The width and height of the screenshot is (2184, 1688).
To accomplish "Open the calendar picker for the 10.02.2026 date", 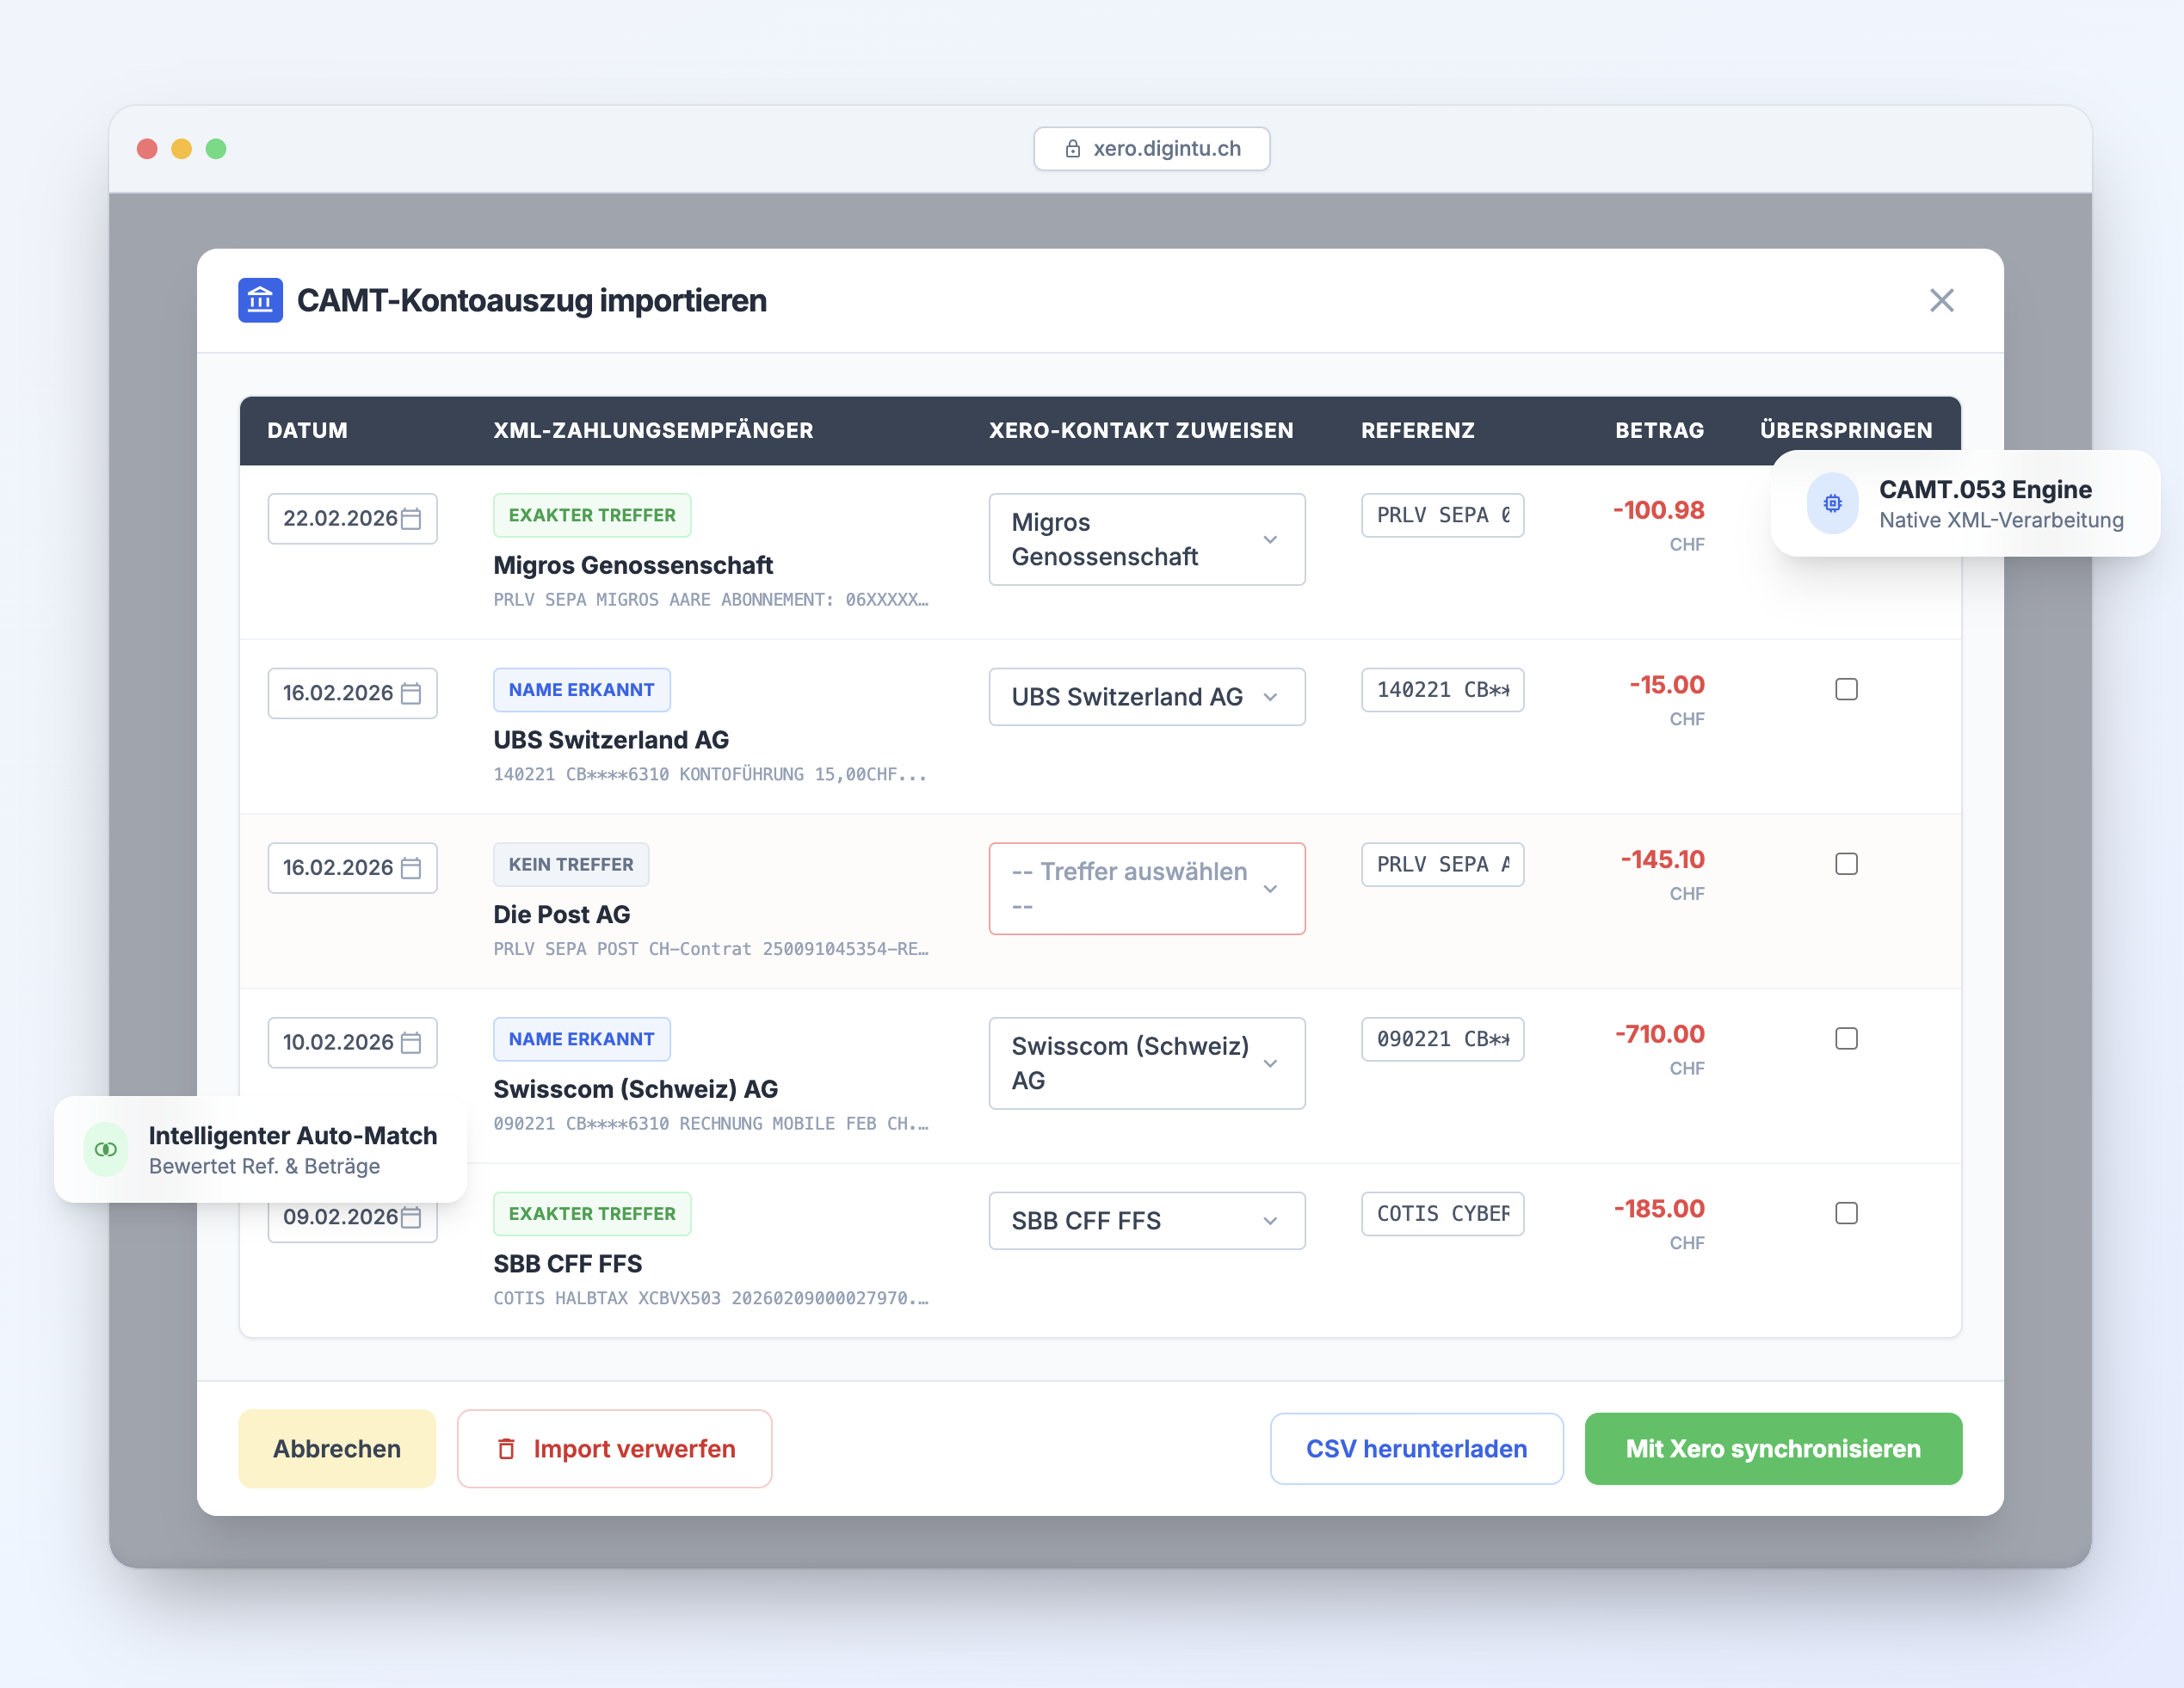I will point(411,1042).
